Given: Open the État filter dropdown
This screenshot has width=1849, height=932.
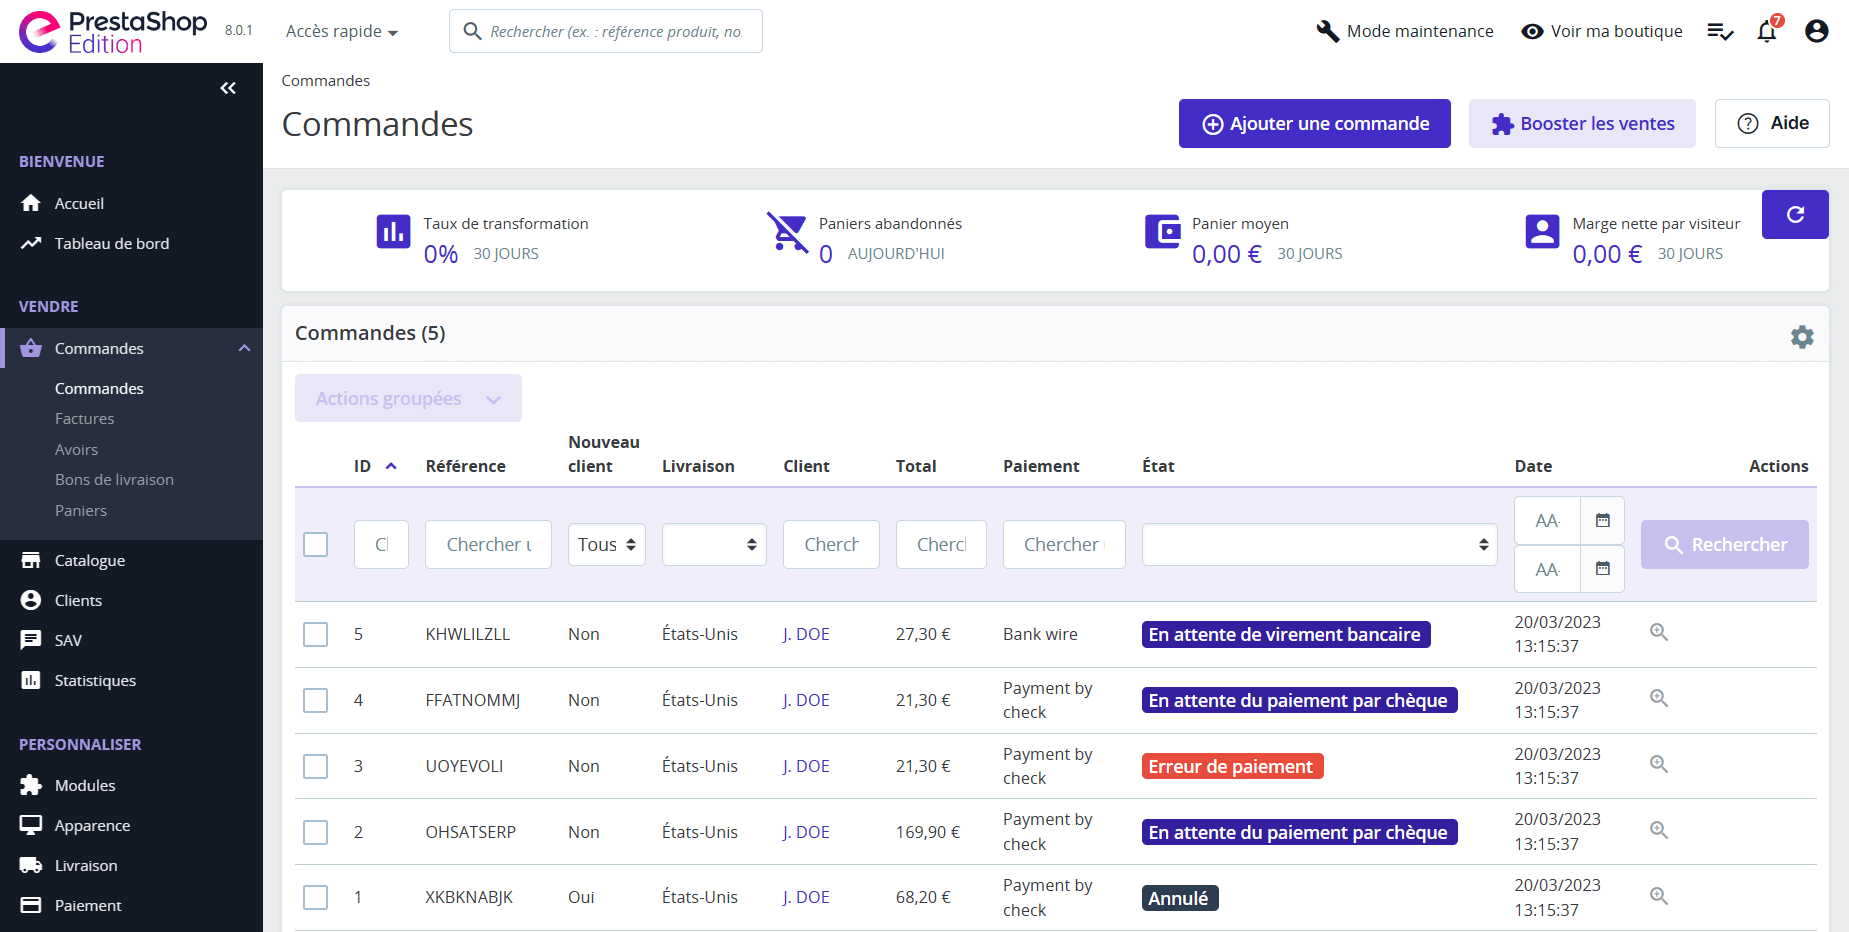Looking at the screenshot, I should coord(1318,545).
